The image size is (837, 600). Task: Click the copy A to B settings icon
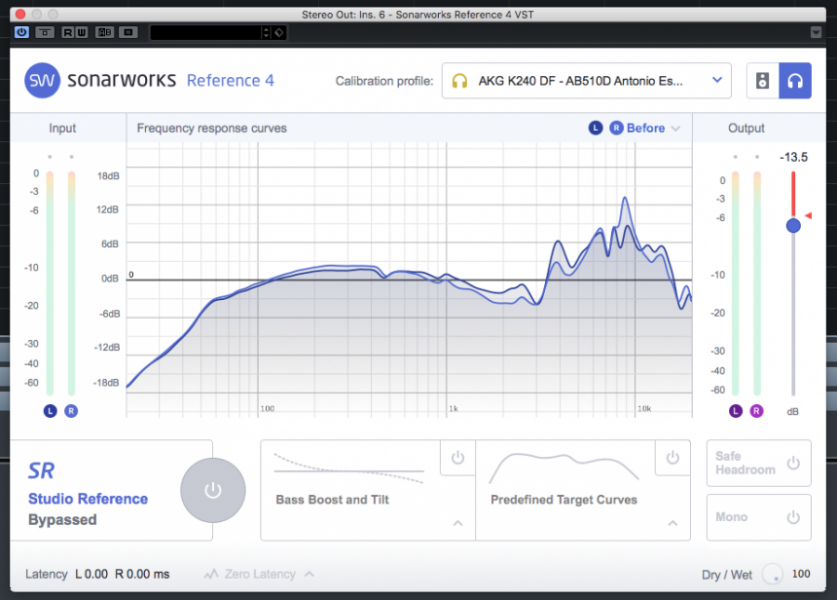coord(128,32)
